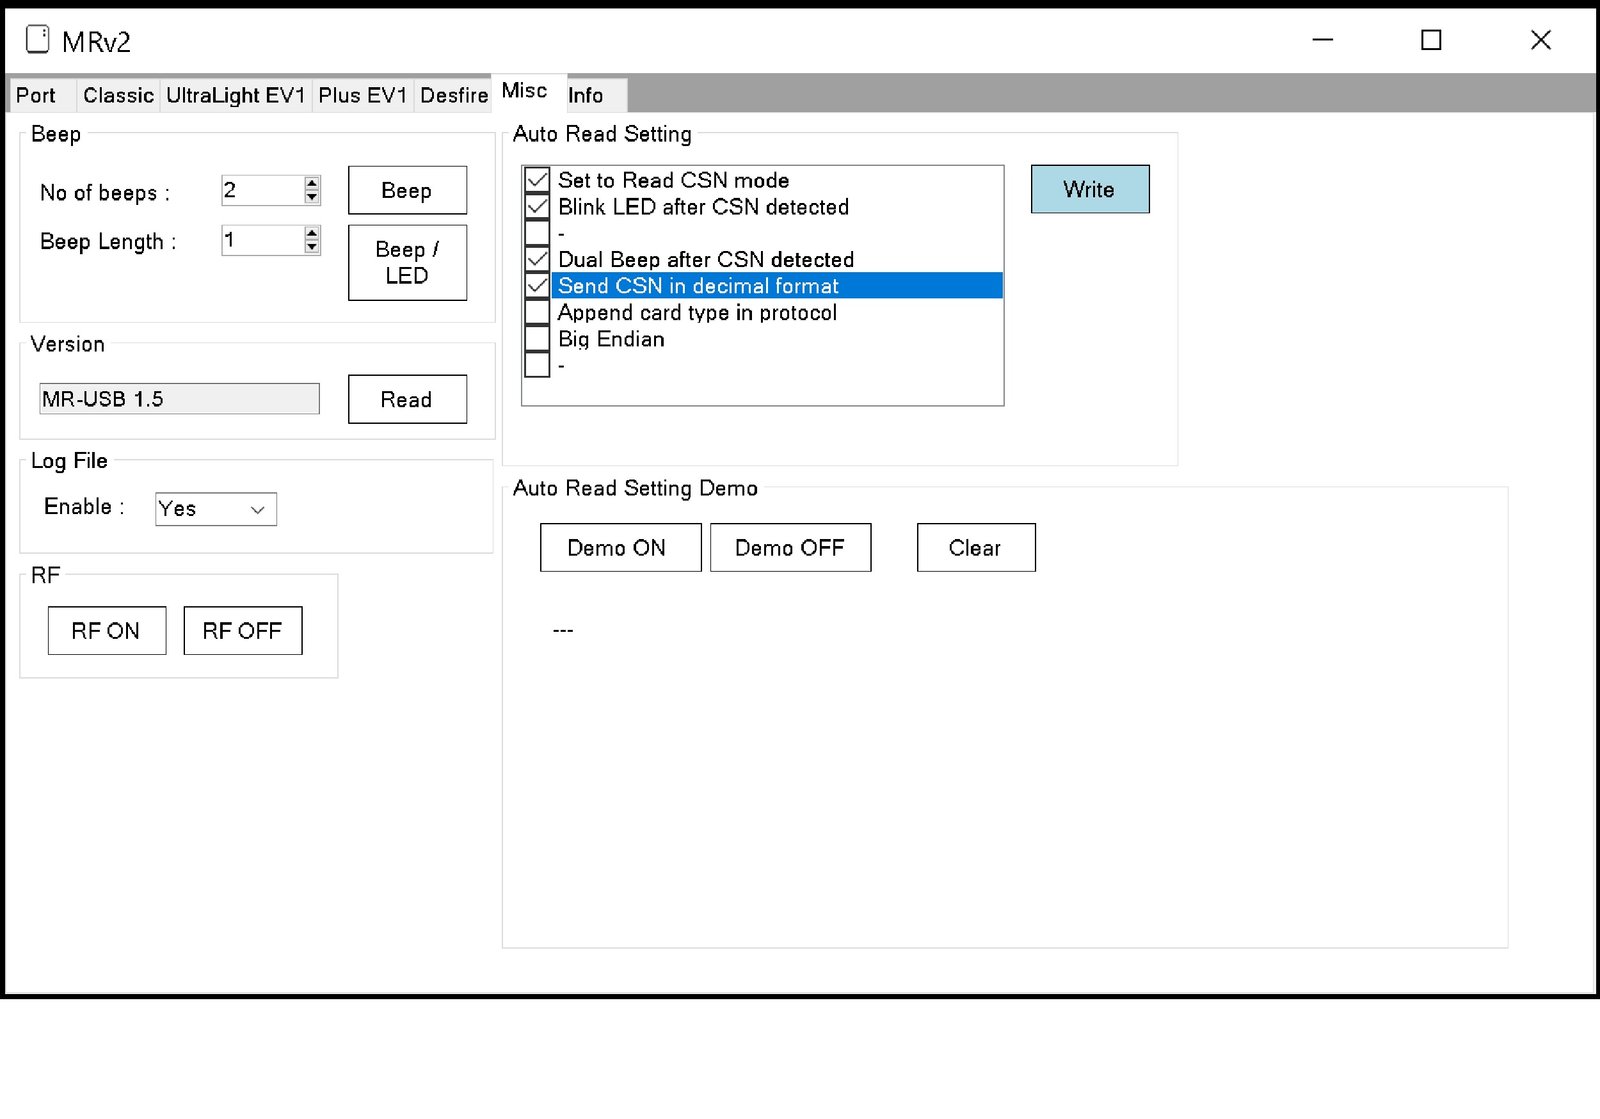This screenshot has width=1600, height=1119.
Task: Maximize the MRv2 window
Action: (1431, 40)
